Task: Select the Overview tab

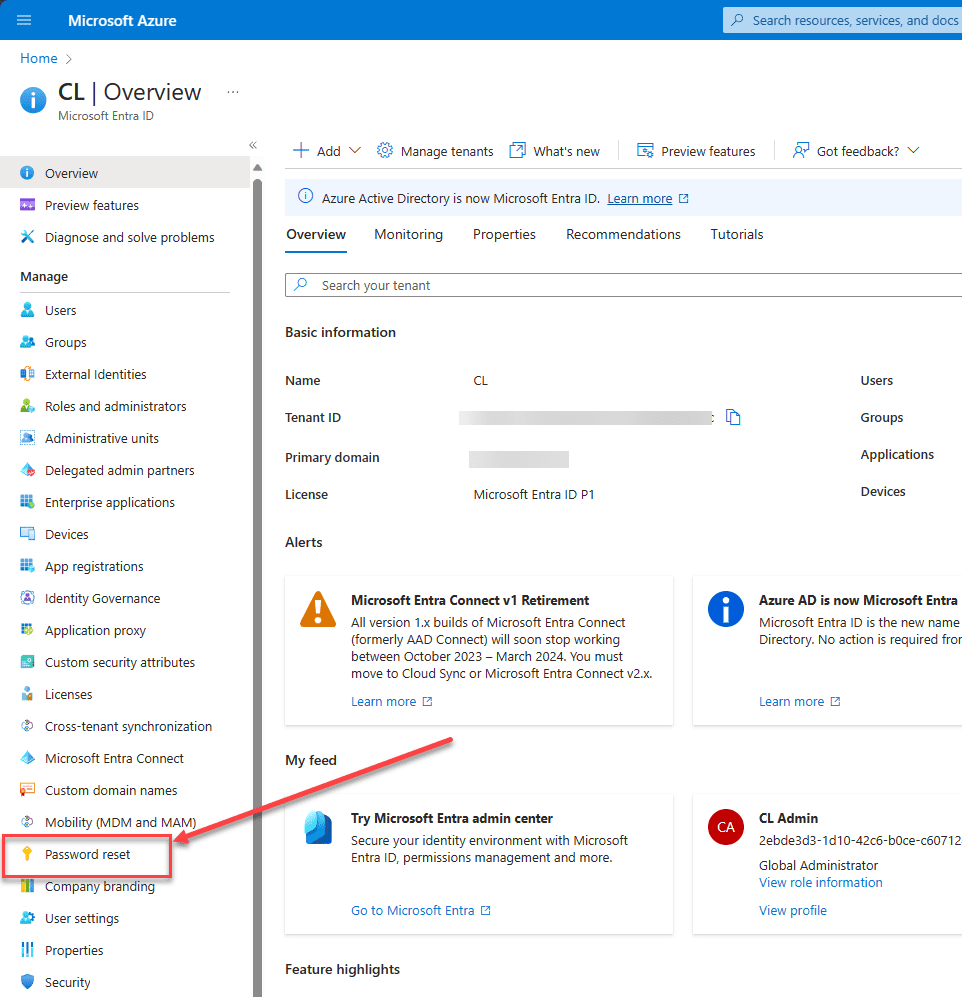Action: 315,234
